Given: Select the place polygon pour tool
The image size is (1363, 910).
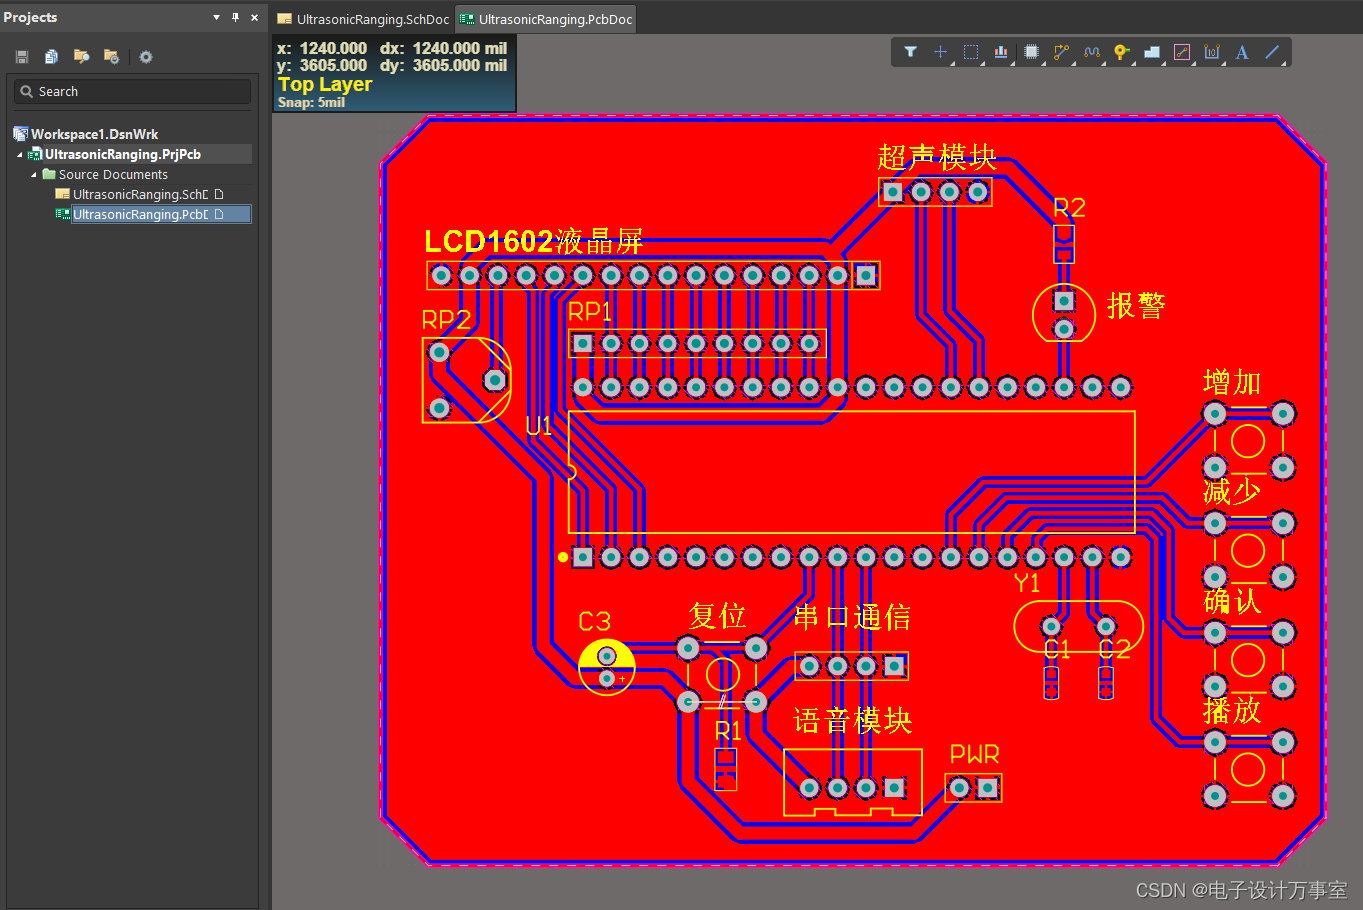Looking at the screenshot, I should [x=1152, y=52].
